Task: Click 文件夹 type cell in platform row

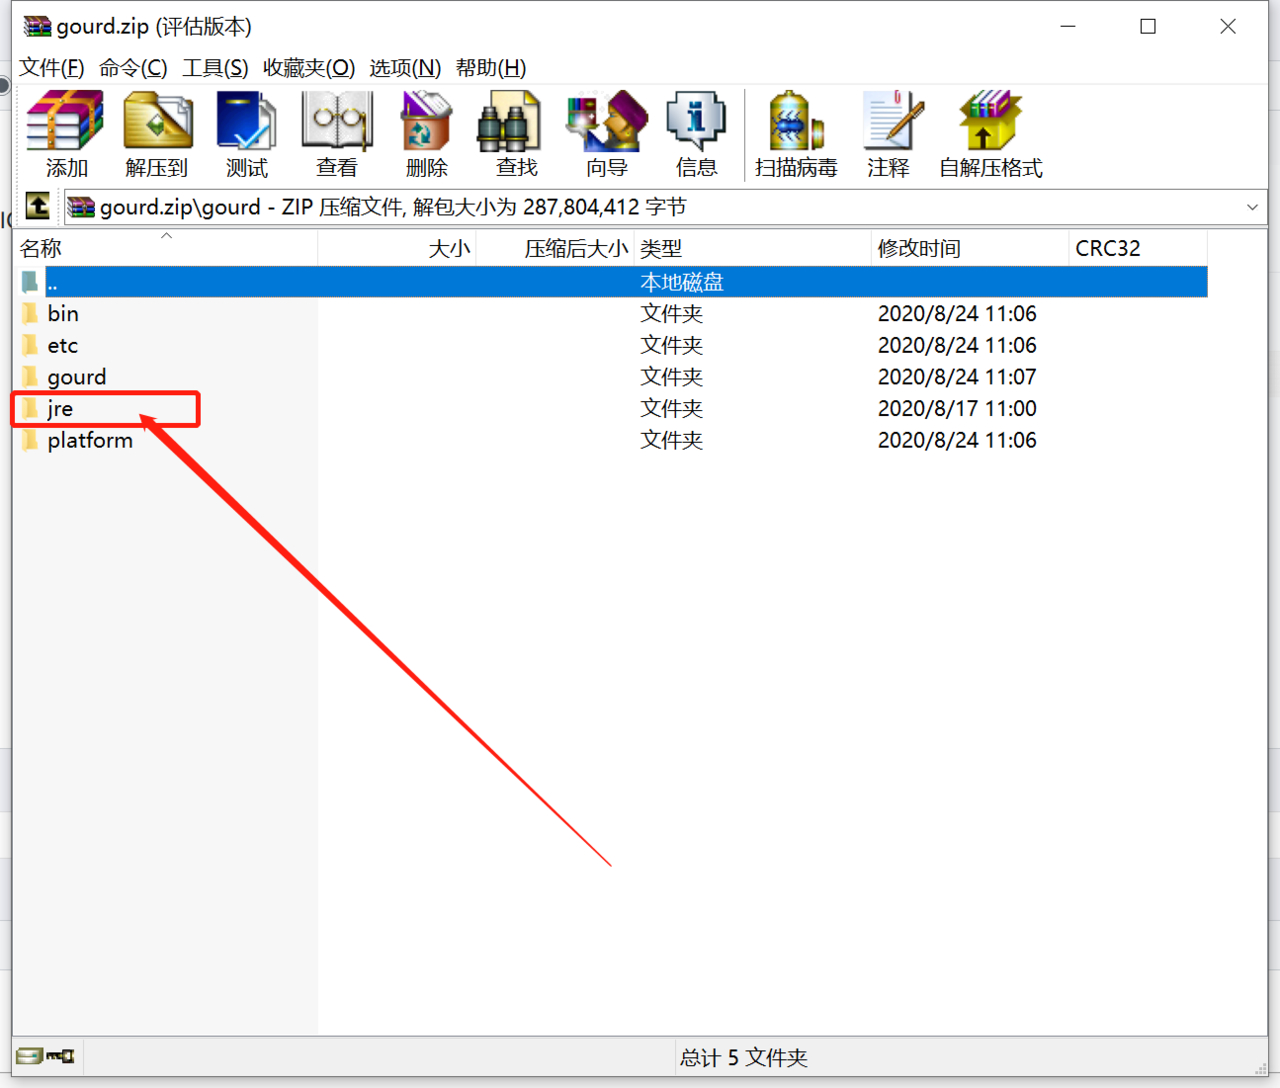Action: [x=671, y=440]
